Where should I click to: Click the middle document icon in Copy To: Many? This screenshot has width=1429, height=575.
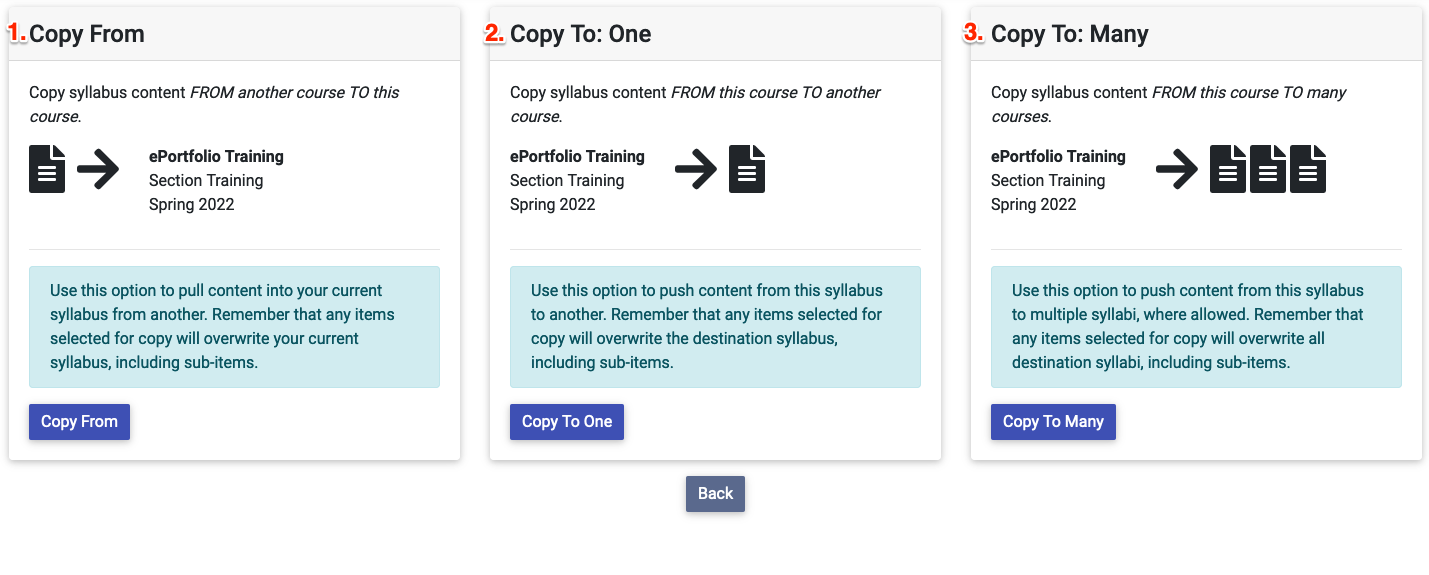tap(1268, 169)
